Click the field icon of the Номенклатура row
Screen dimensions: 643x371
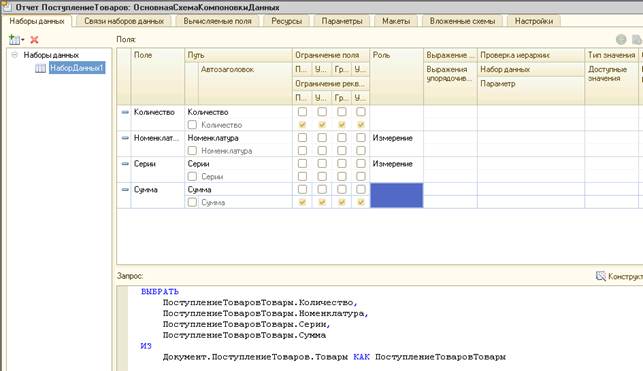coord(125,138)
